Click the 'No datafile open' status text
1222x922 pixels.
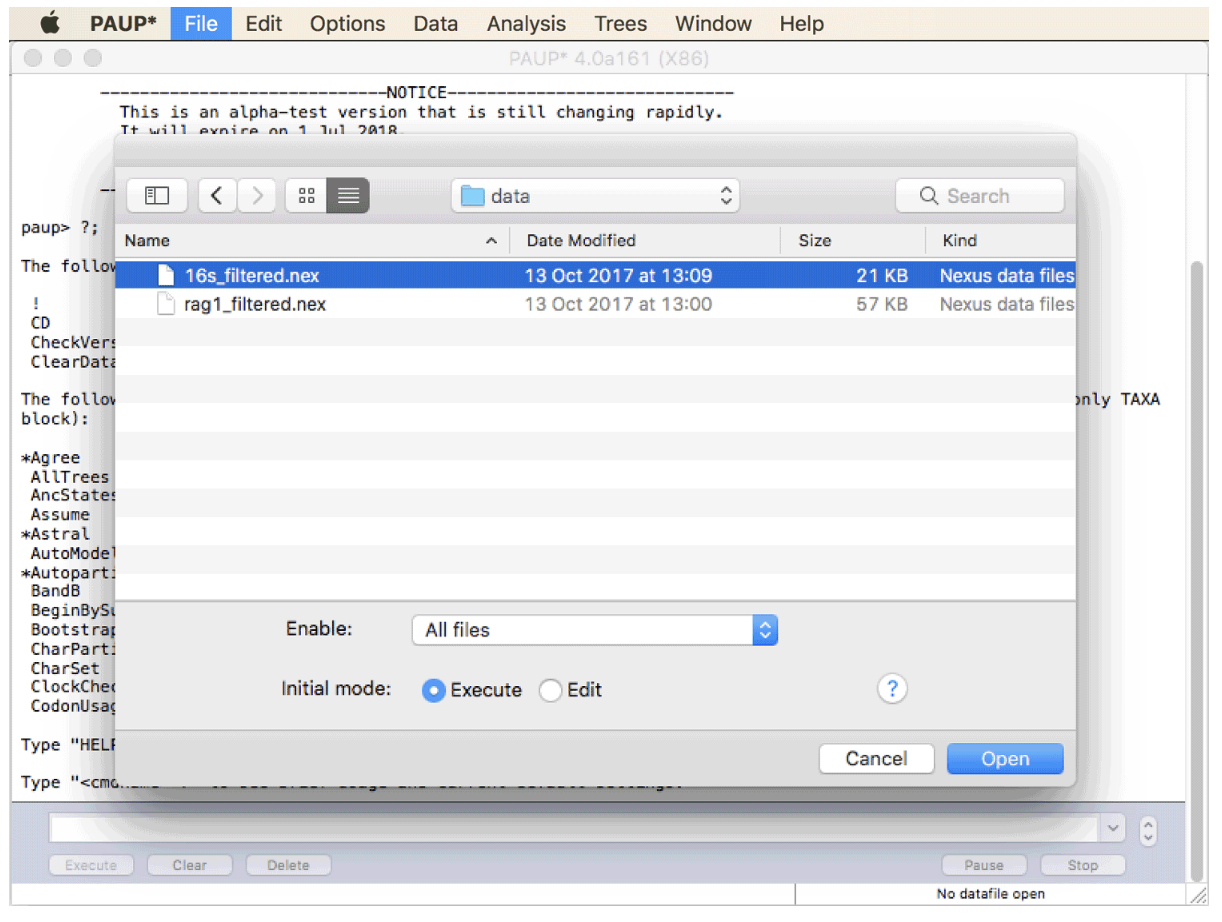coord(991,894)
